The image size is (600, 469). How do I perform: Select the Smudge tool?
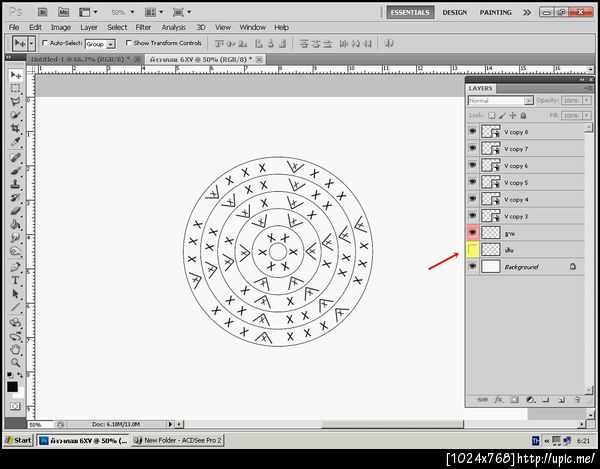(15, 238)
